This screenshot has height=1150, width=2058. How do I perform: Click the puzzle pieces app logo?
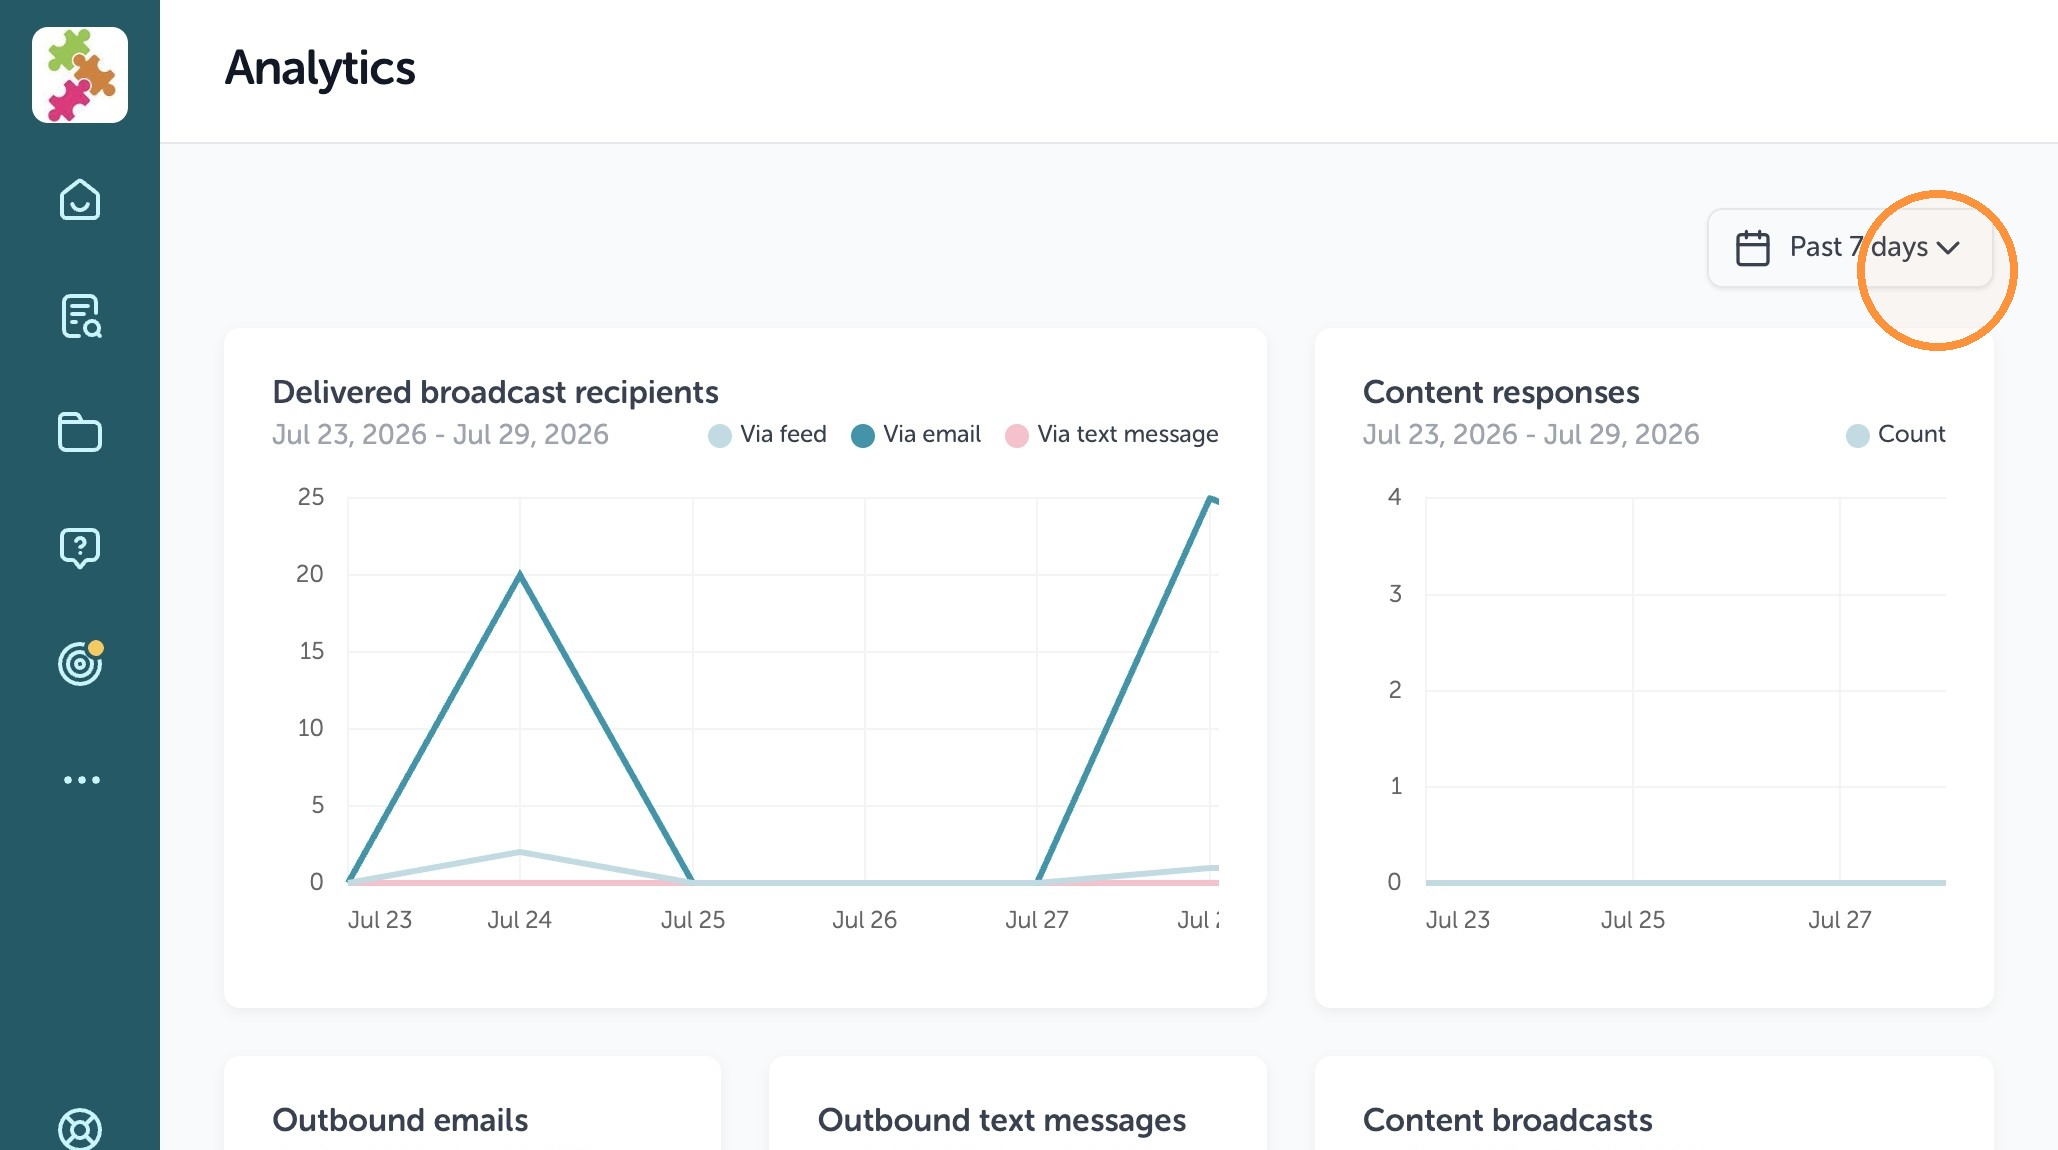(x=80, y=75)
